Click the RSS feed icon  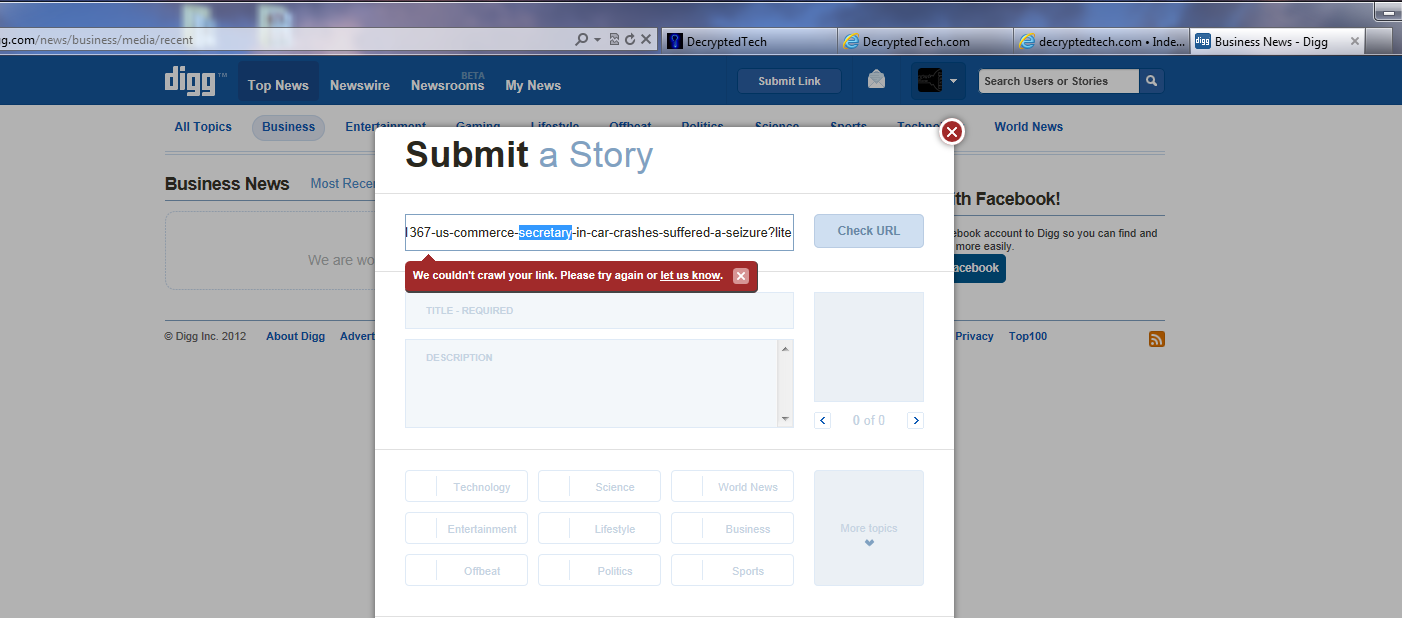1157,339
